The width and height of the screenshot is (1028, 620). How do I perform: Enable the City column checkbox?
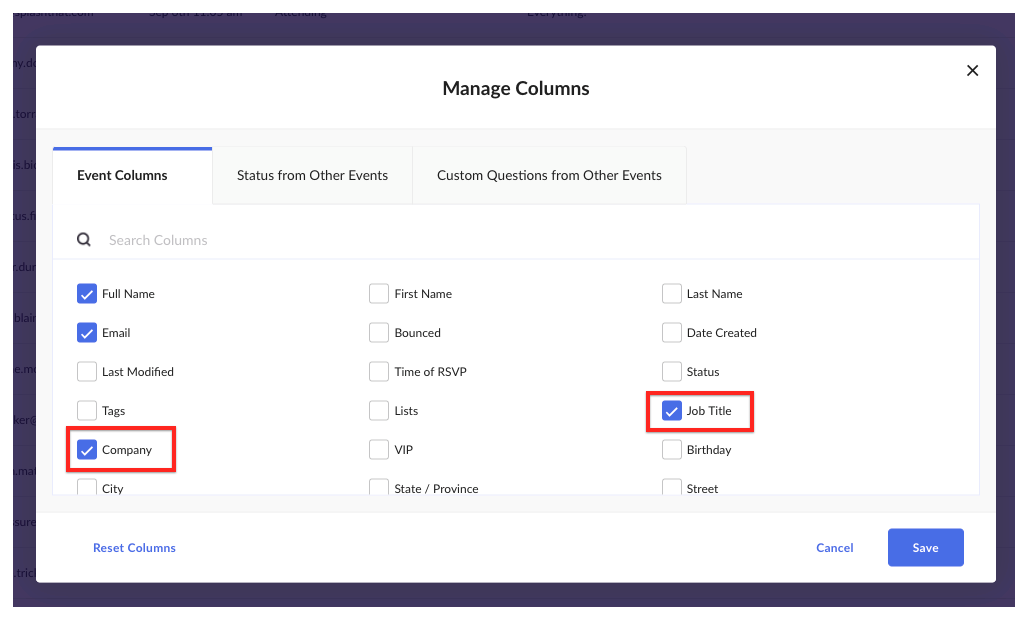click(x=87, y=487)
